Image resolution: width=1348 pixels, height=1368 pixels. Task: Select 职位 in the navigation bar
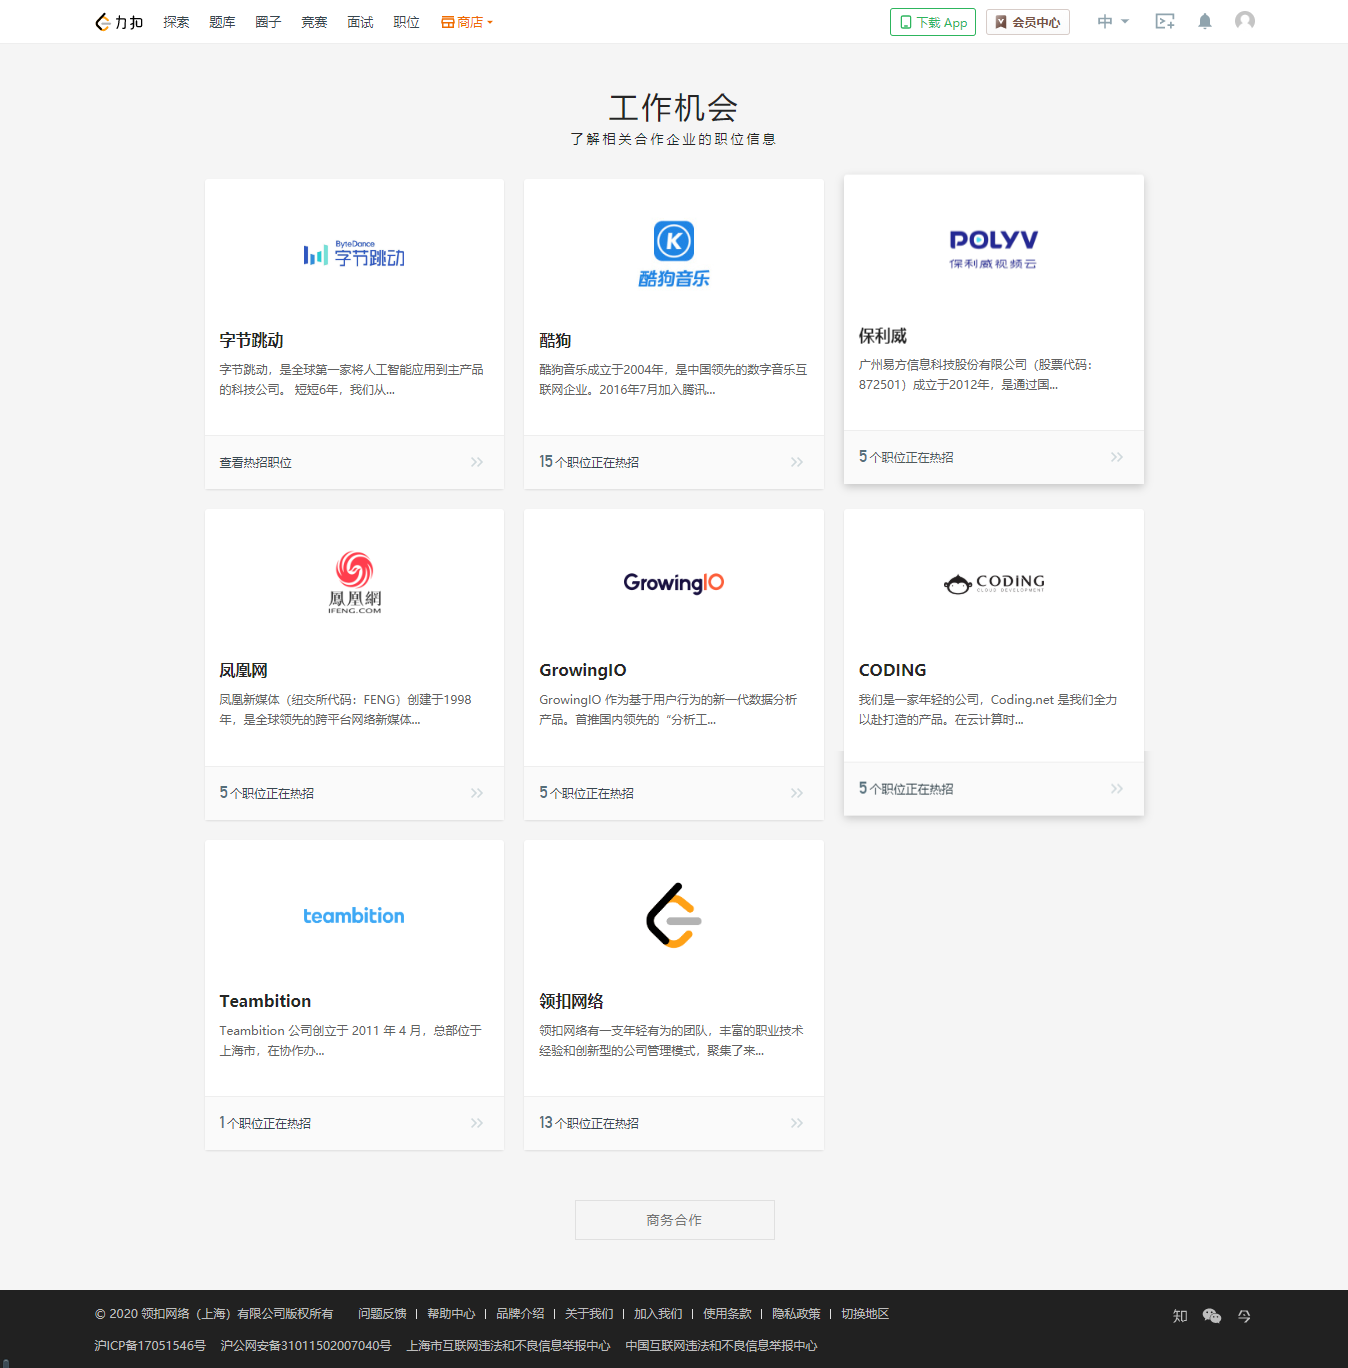click(406, 22)
